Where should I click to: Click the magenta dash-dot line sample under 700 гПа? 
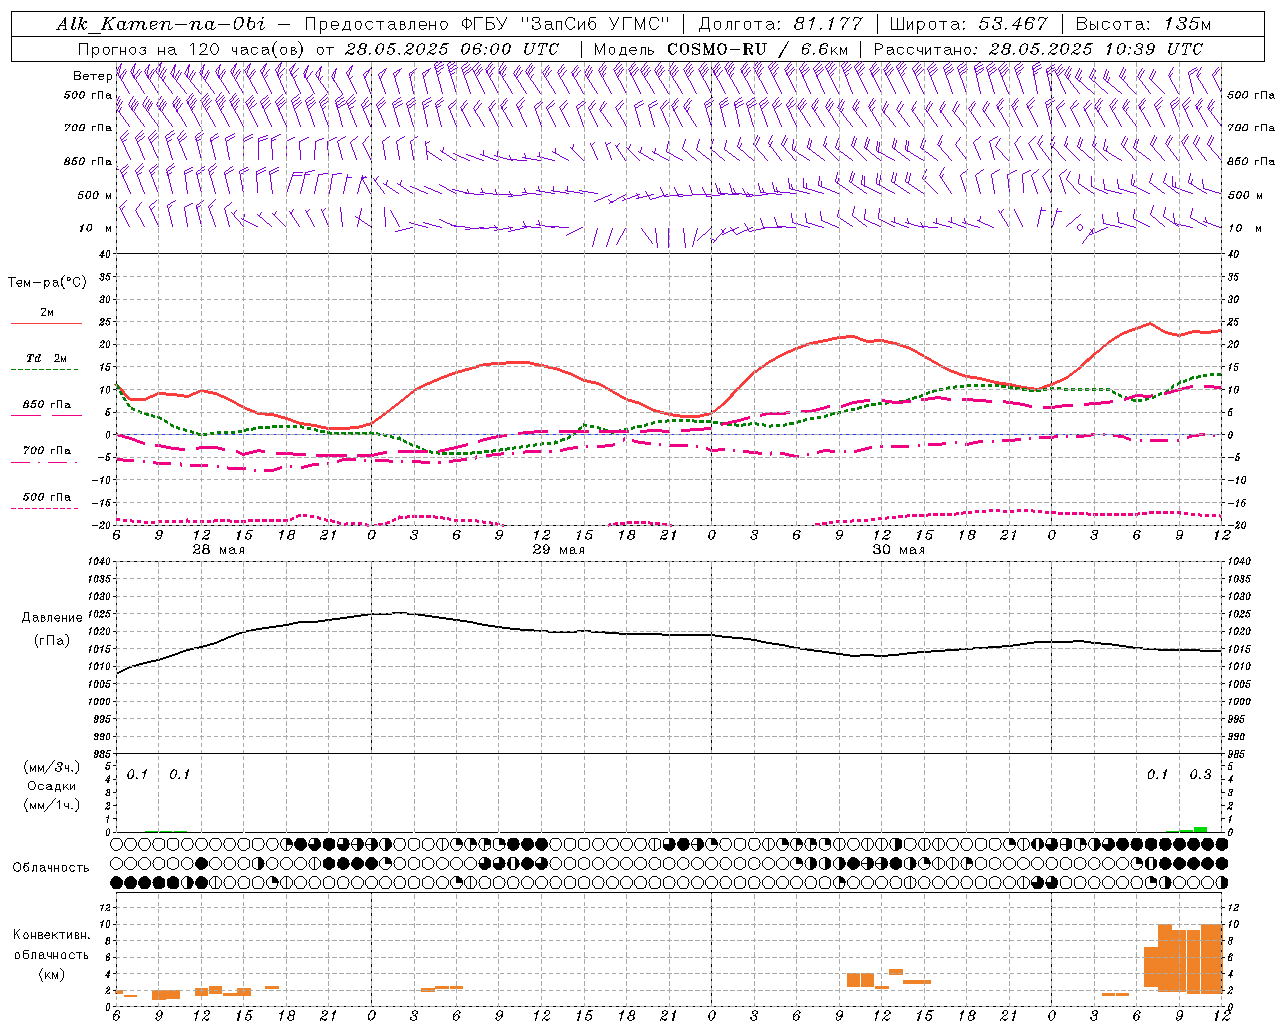click(x=46, y=462)
